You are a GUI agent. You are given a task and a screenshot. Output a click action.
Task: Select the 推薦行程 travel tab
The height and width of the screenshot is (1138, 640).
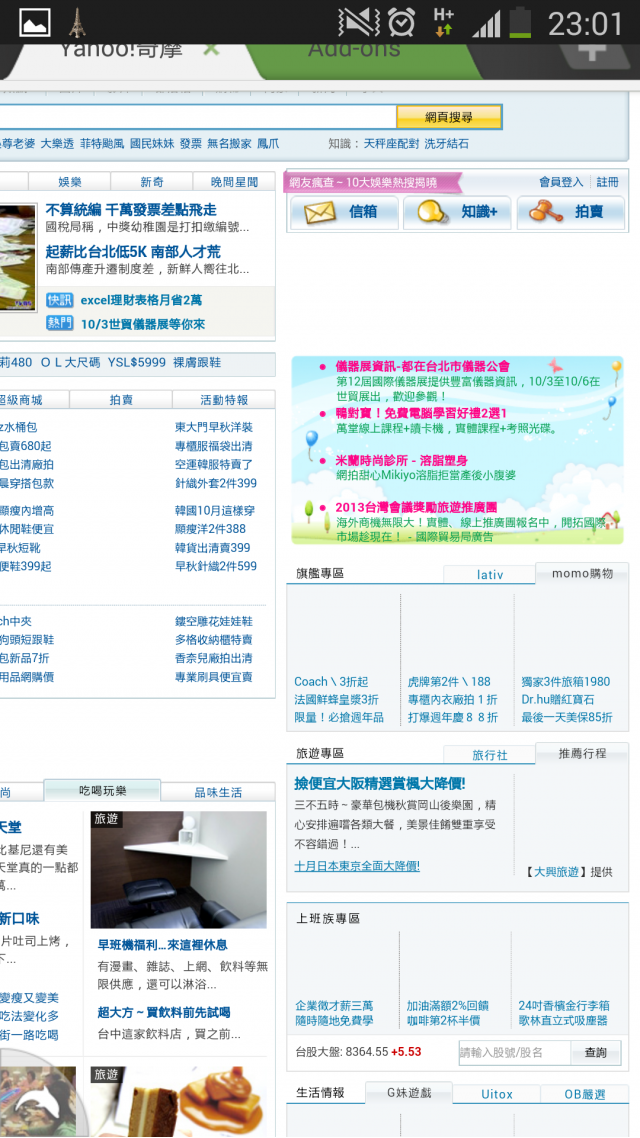[582, 753]
